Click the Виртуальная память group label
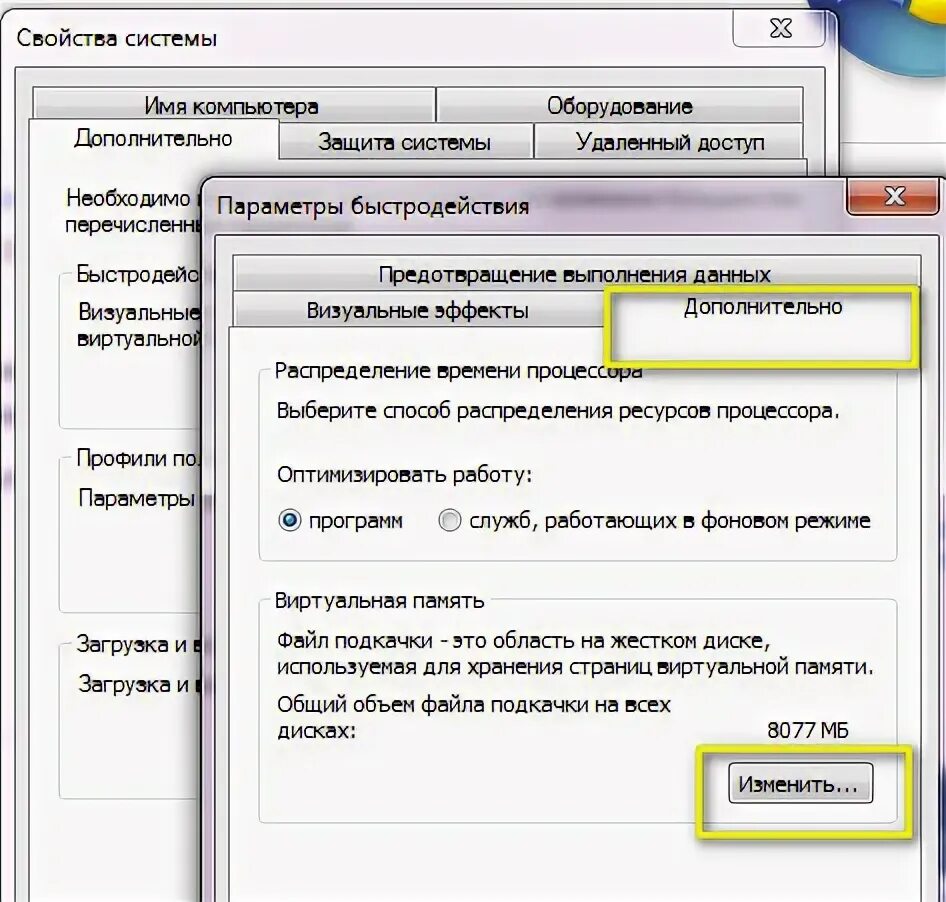Viewport: 946px width, 902px height. 379,601
